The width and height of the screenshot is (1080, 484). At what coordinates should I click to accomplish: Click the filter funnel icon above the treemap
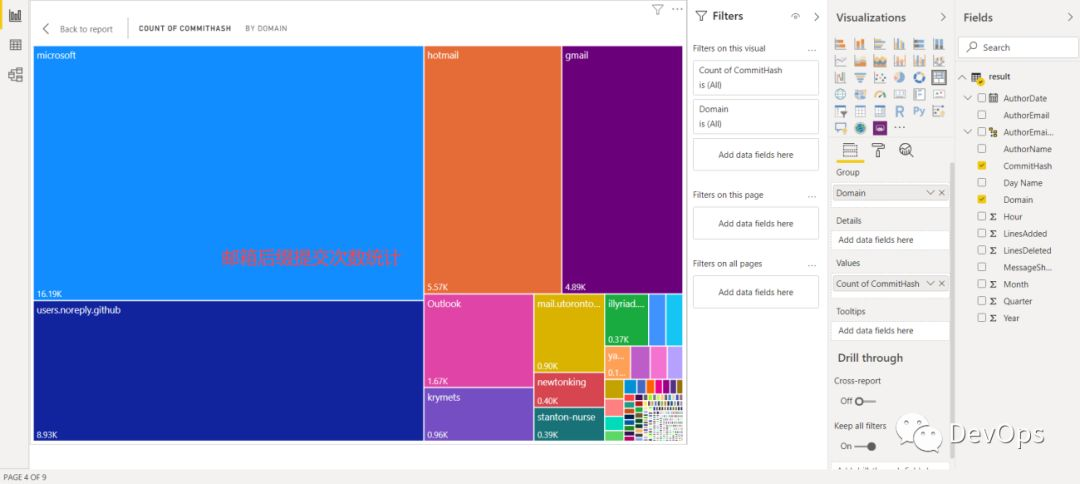[657, 10]
